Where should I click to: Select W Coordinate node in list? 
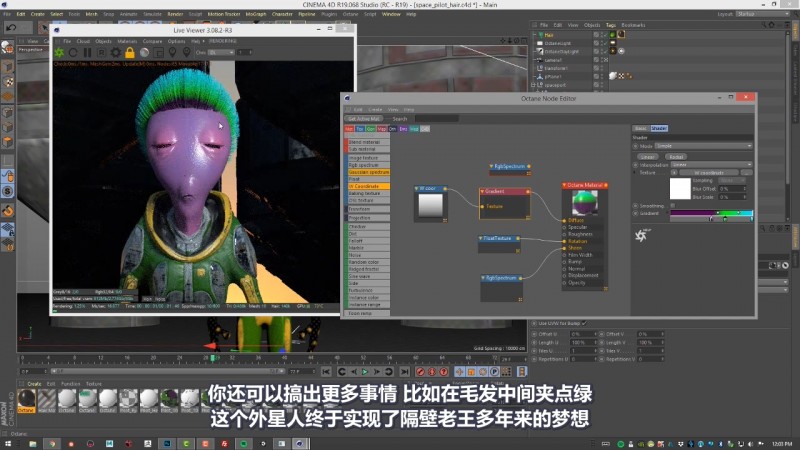pyautogui.click(x=368, y=187)
